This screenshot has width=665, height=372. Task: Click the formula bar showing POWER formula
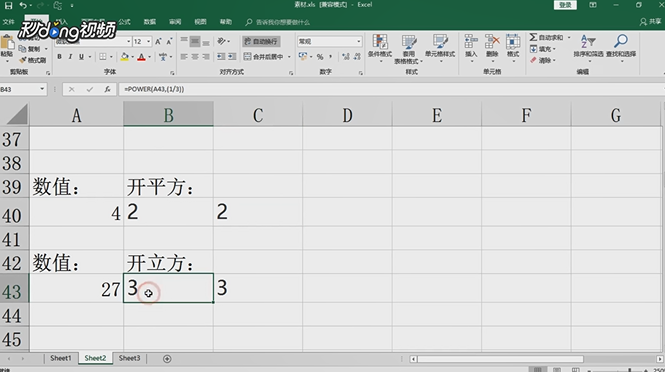(x=391, y=89)
